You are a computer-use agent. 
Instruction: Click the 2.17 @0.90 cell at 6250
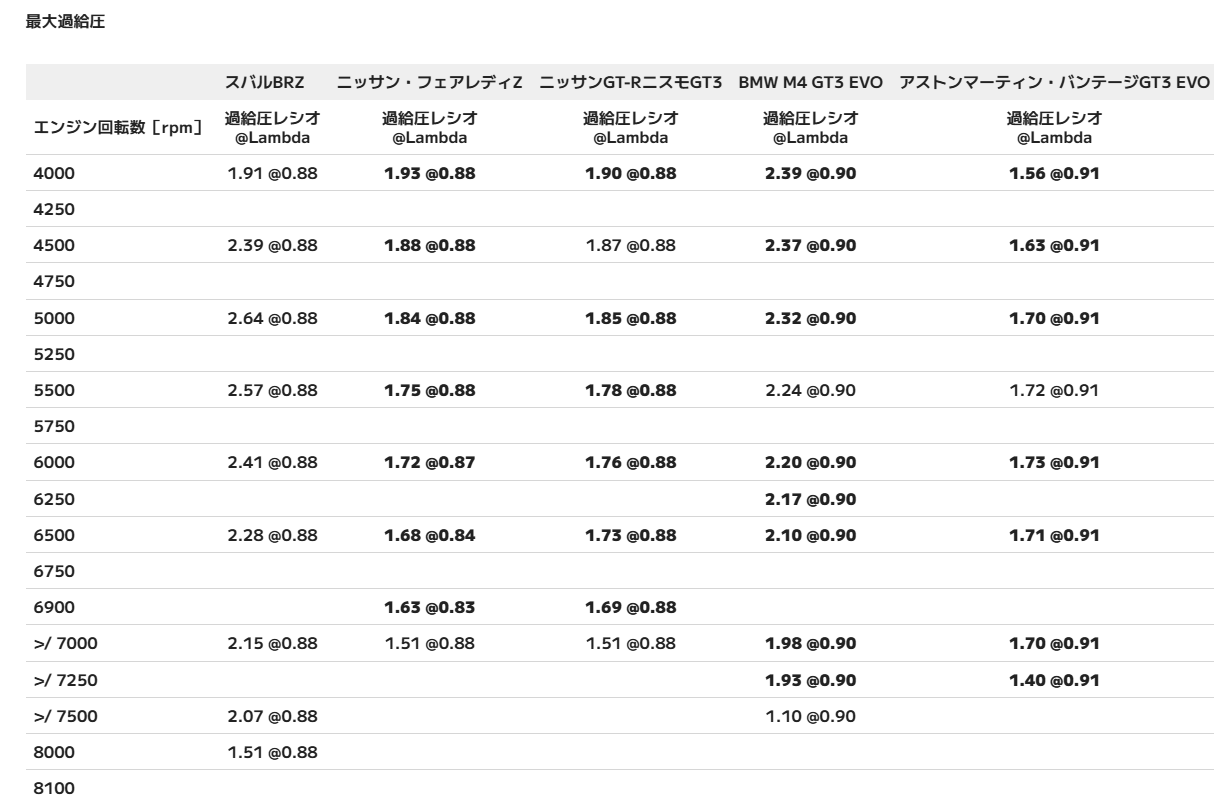coord(810,497)
